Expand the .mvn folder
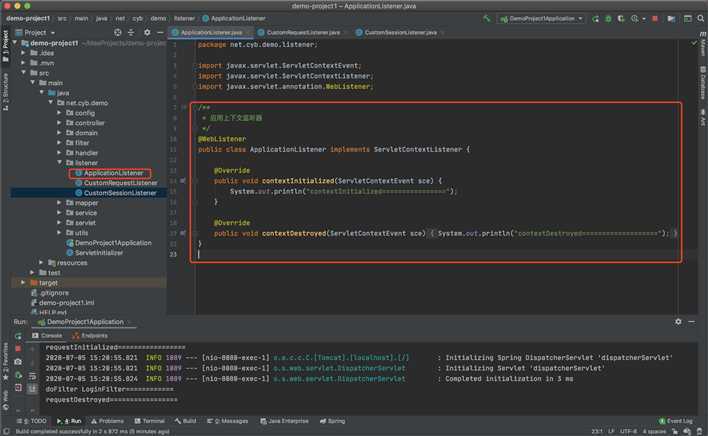 pyautogui.click(x=23, y=63)
